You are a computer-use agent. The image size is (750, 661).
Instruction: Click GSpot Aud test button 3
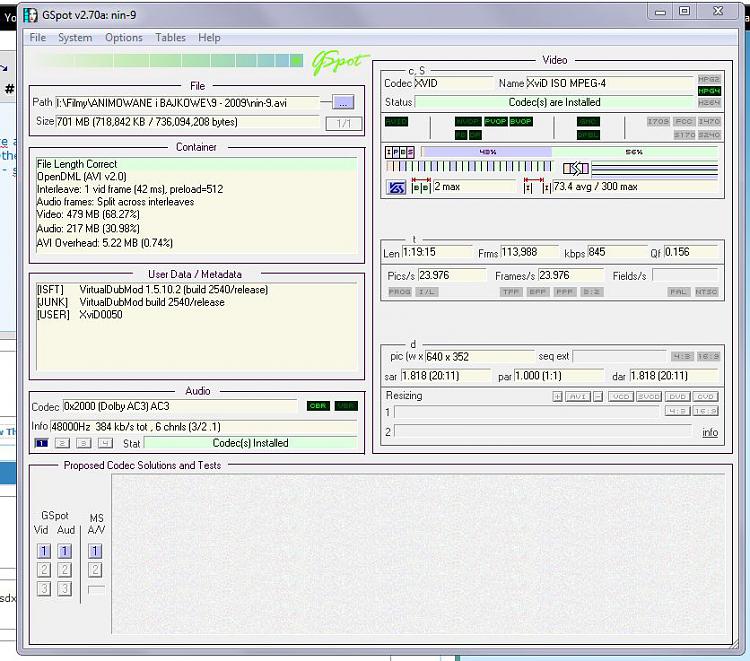tap(65, 588)
